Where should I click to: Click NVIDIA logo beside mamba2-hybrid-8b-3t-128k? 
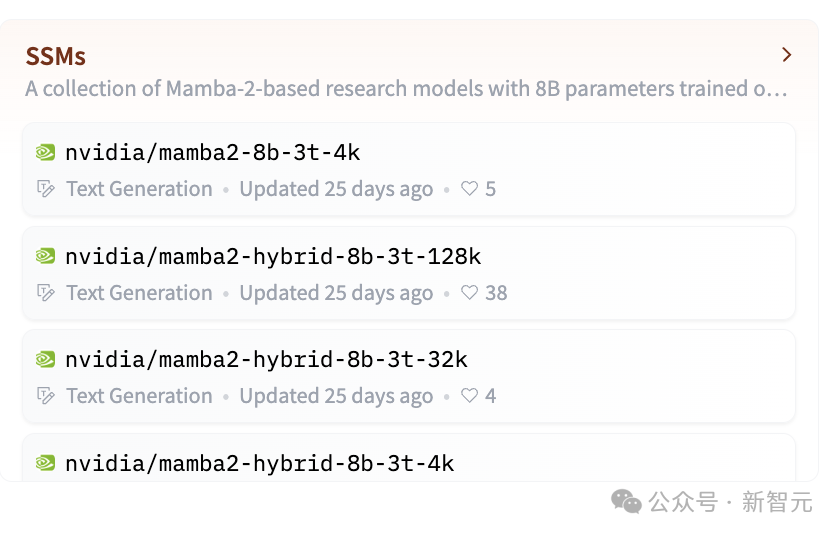45,257
